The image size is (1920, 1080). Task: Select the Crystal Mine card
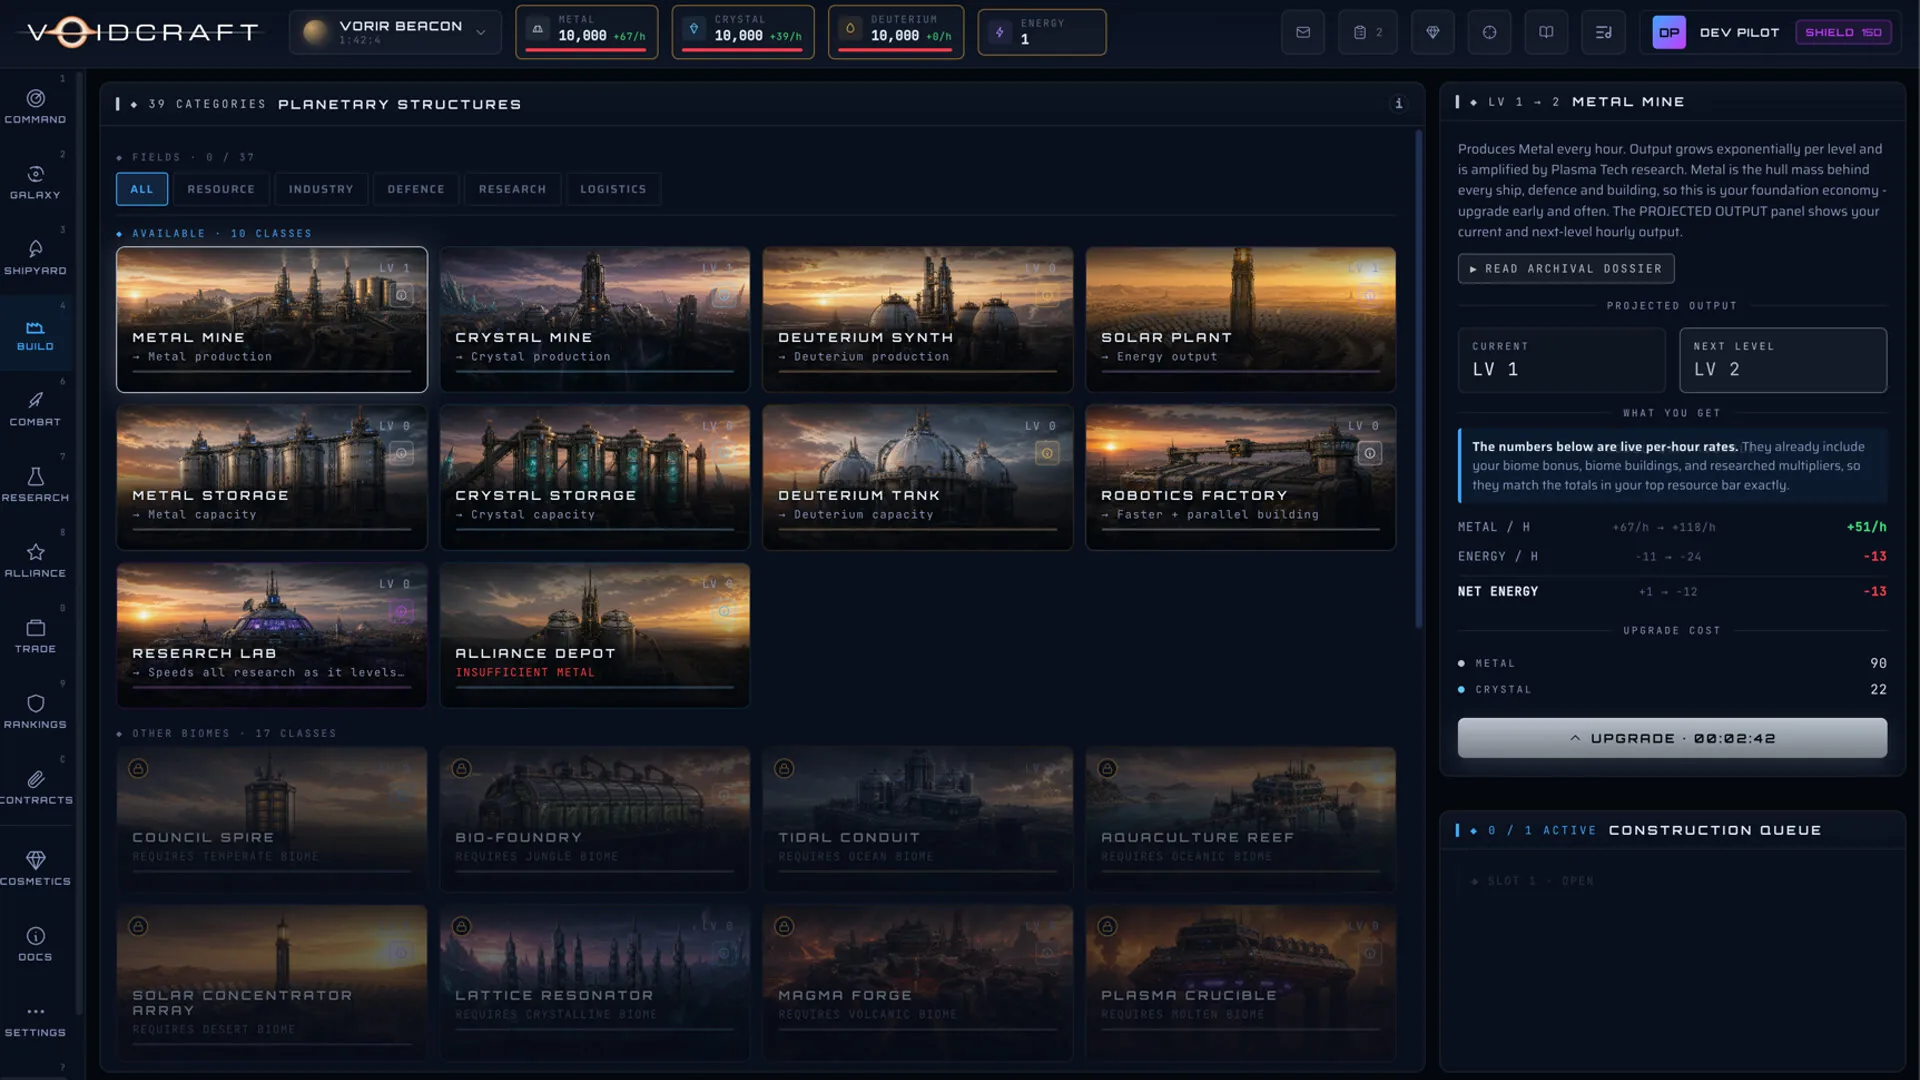pos(595,319)
